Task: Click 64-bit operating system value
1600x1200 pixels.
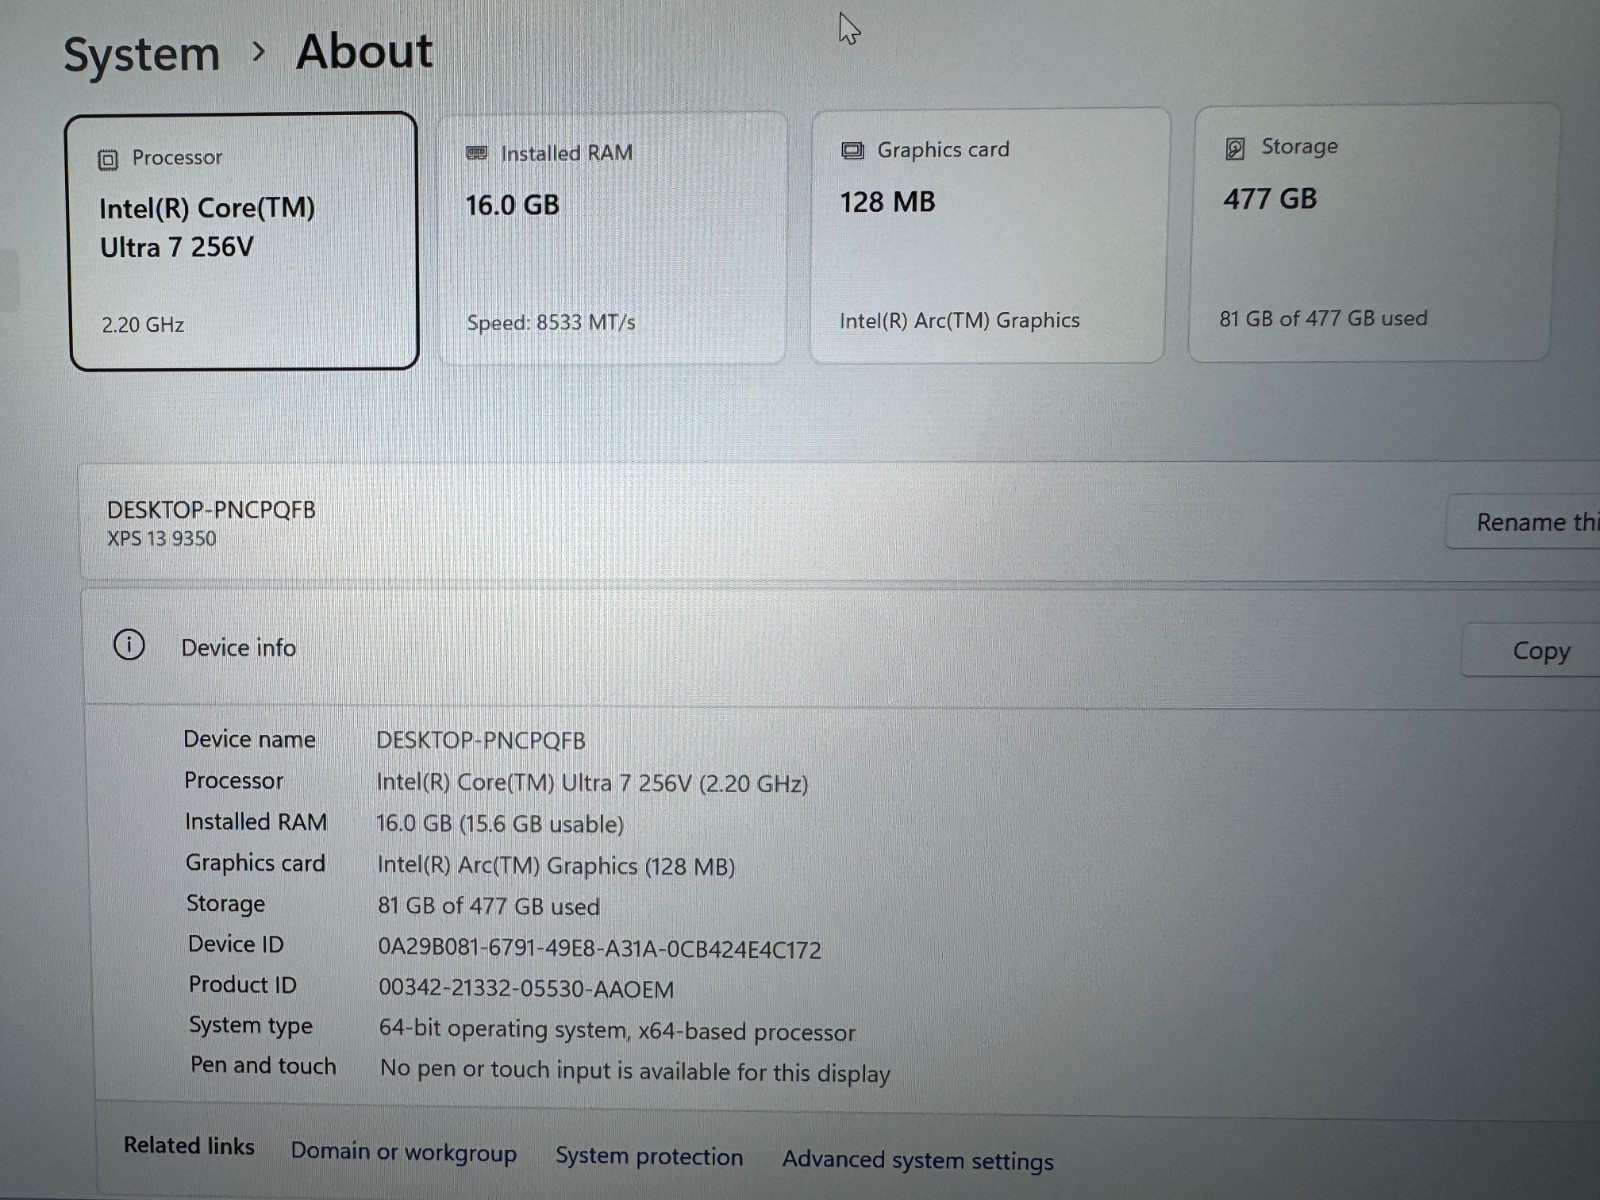Action: coord(617,1031)
